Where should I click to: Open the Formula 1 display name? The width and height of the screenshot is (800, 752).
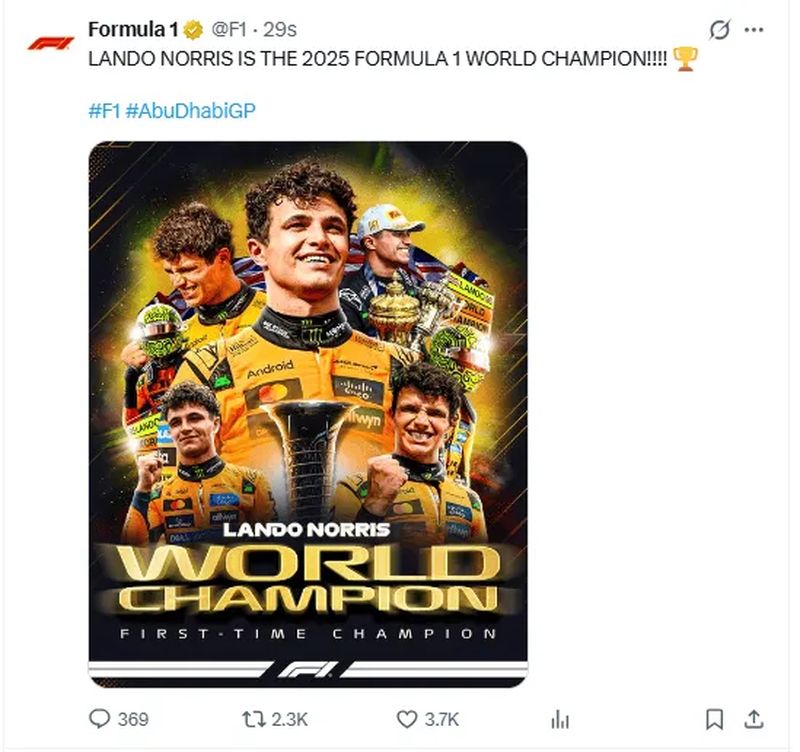click(132, 30)
